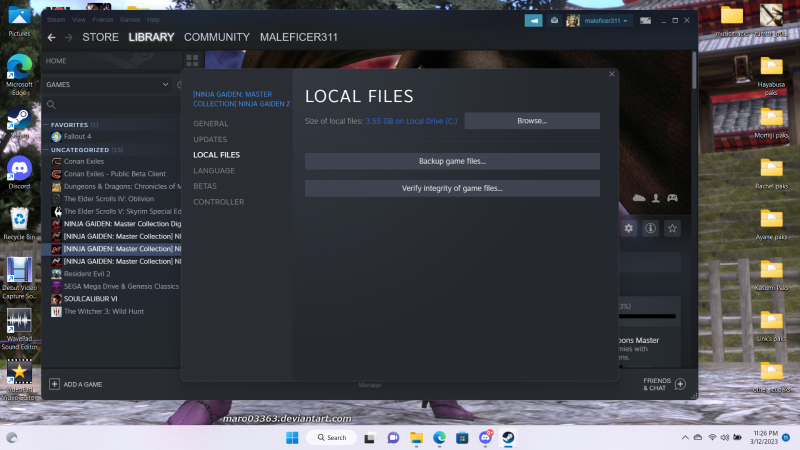Open game settings gear icon
800x450 pixels.
point(629,228)
